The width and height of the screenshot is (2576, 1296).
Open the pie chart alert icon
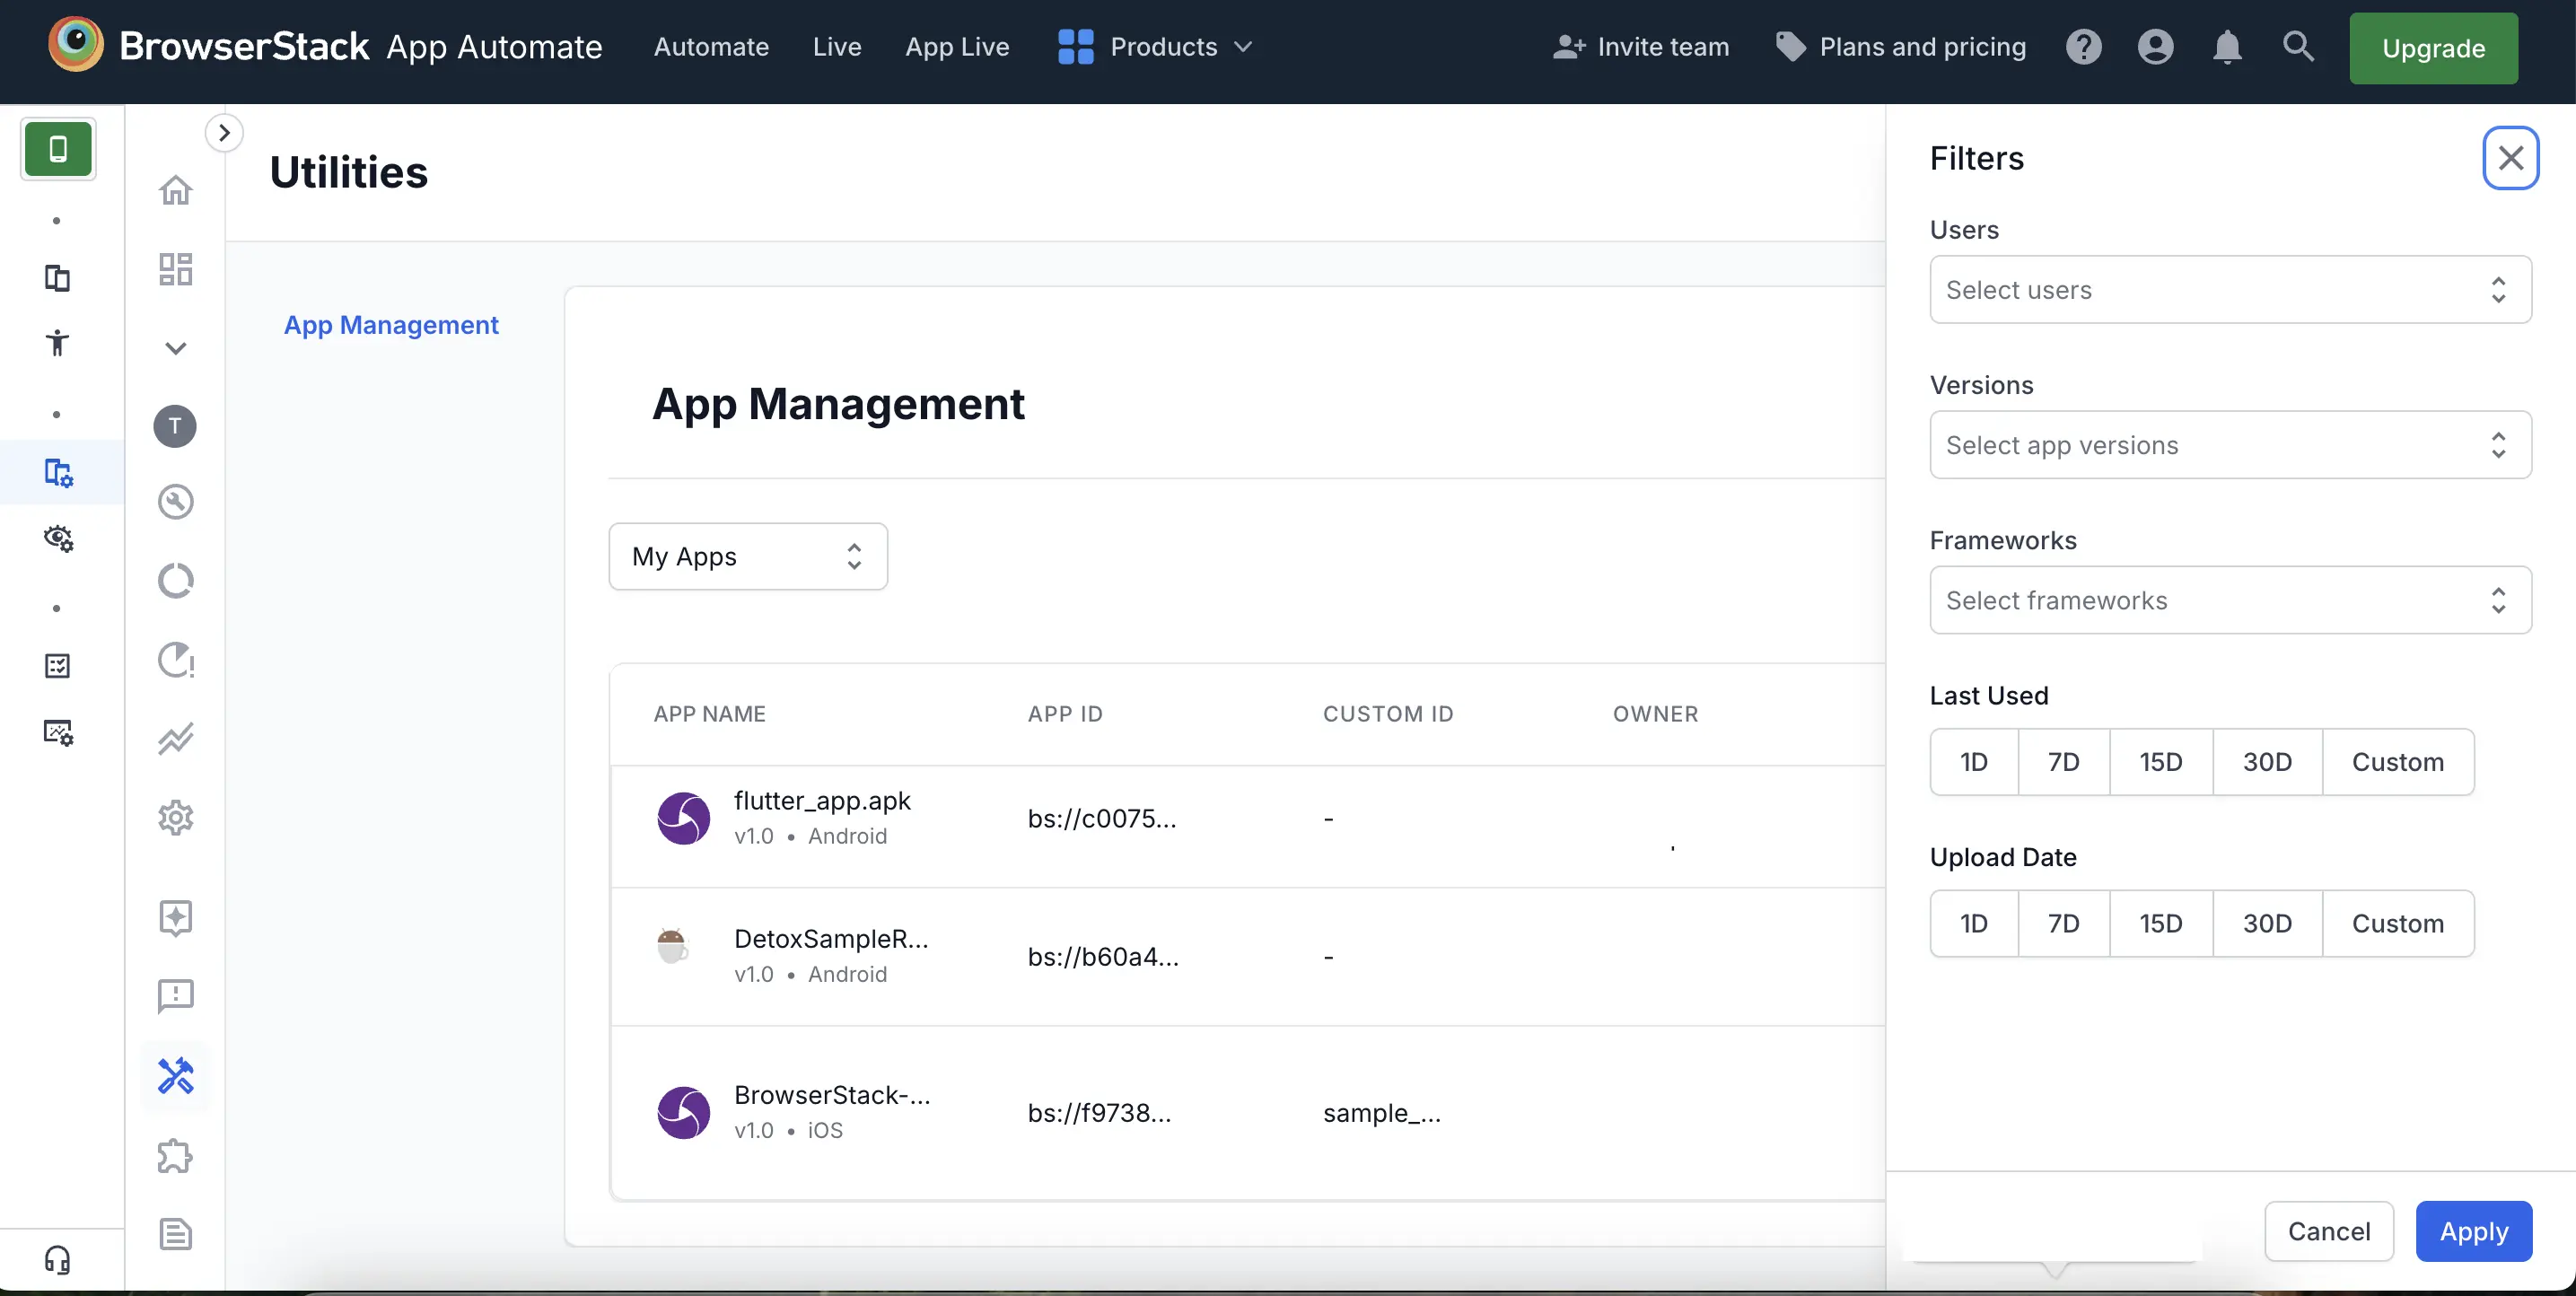(x=175, y=660)
